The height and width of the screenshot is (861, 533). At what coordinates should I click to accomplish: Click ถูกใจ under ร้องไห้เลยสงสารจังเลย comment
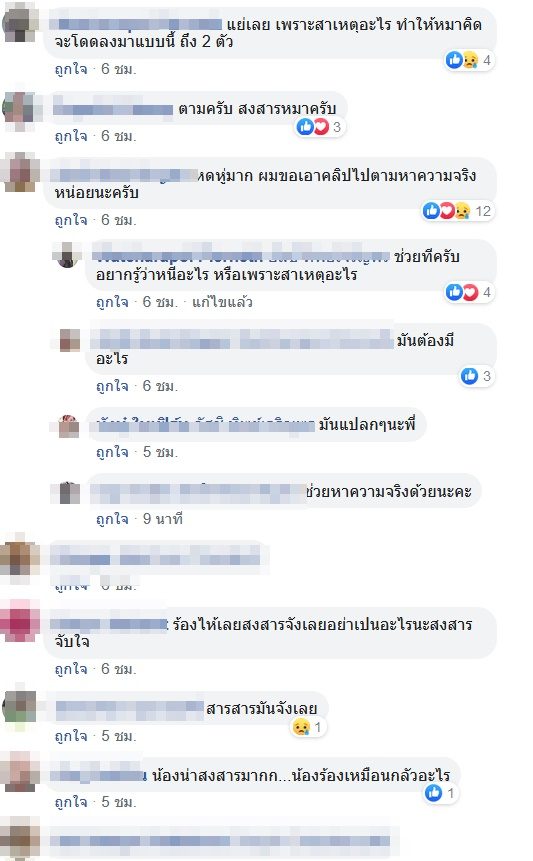point(71,669)
